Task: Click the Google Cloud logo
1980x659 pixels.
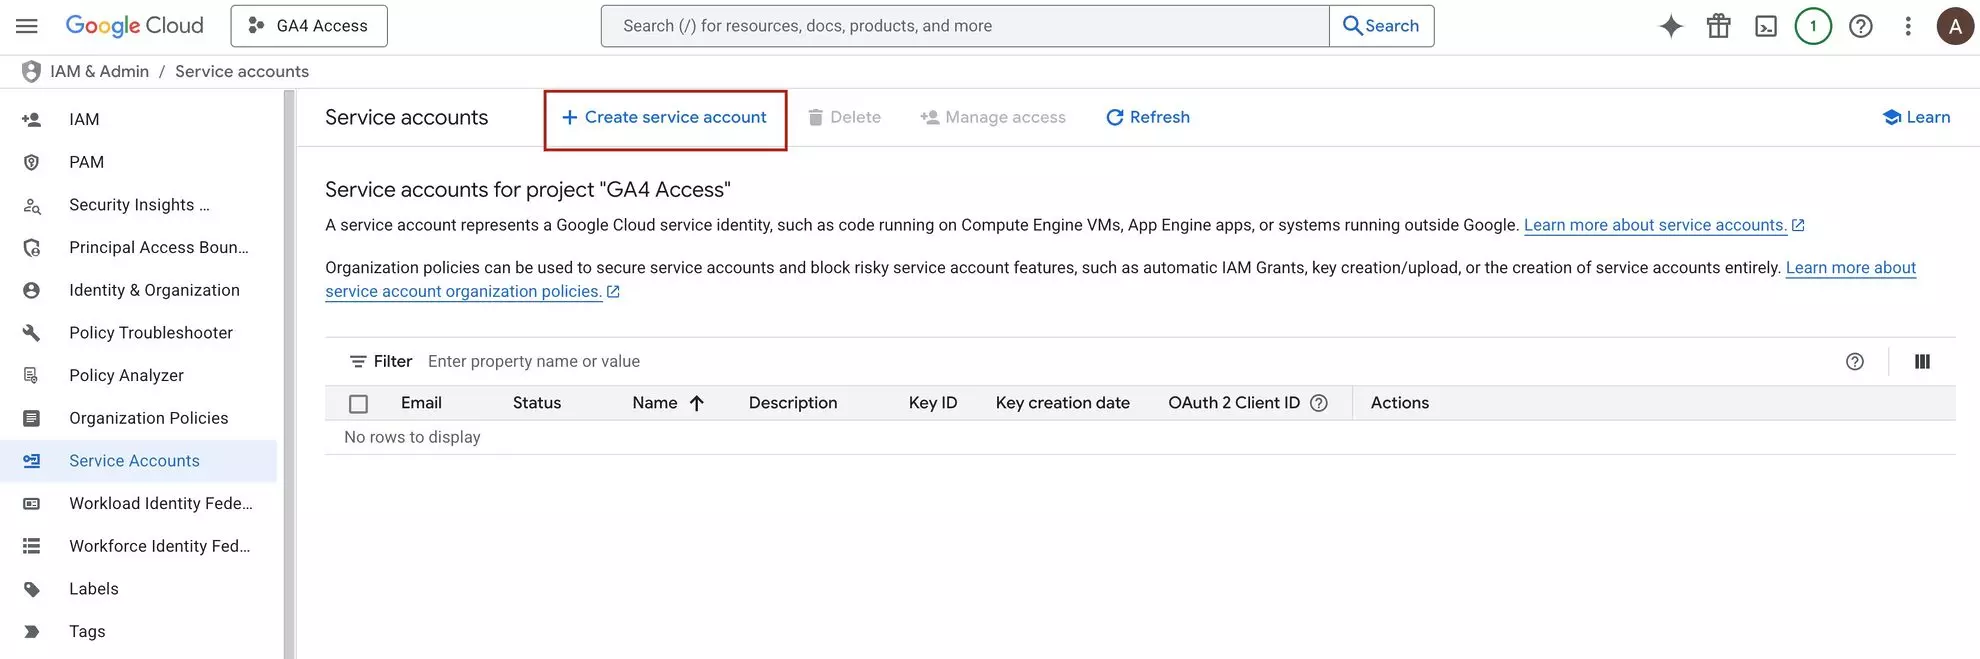Action: 134,26
